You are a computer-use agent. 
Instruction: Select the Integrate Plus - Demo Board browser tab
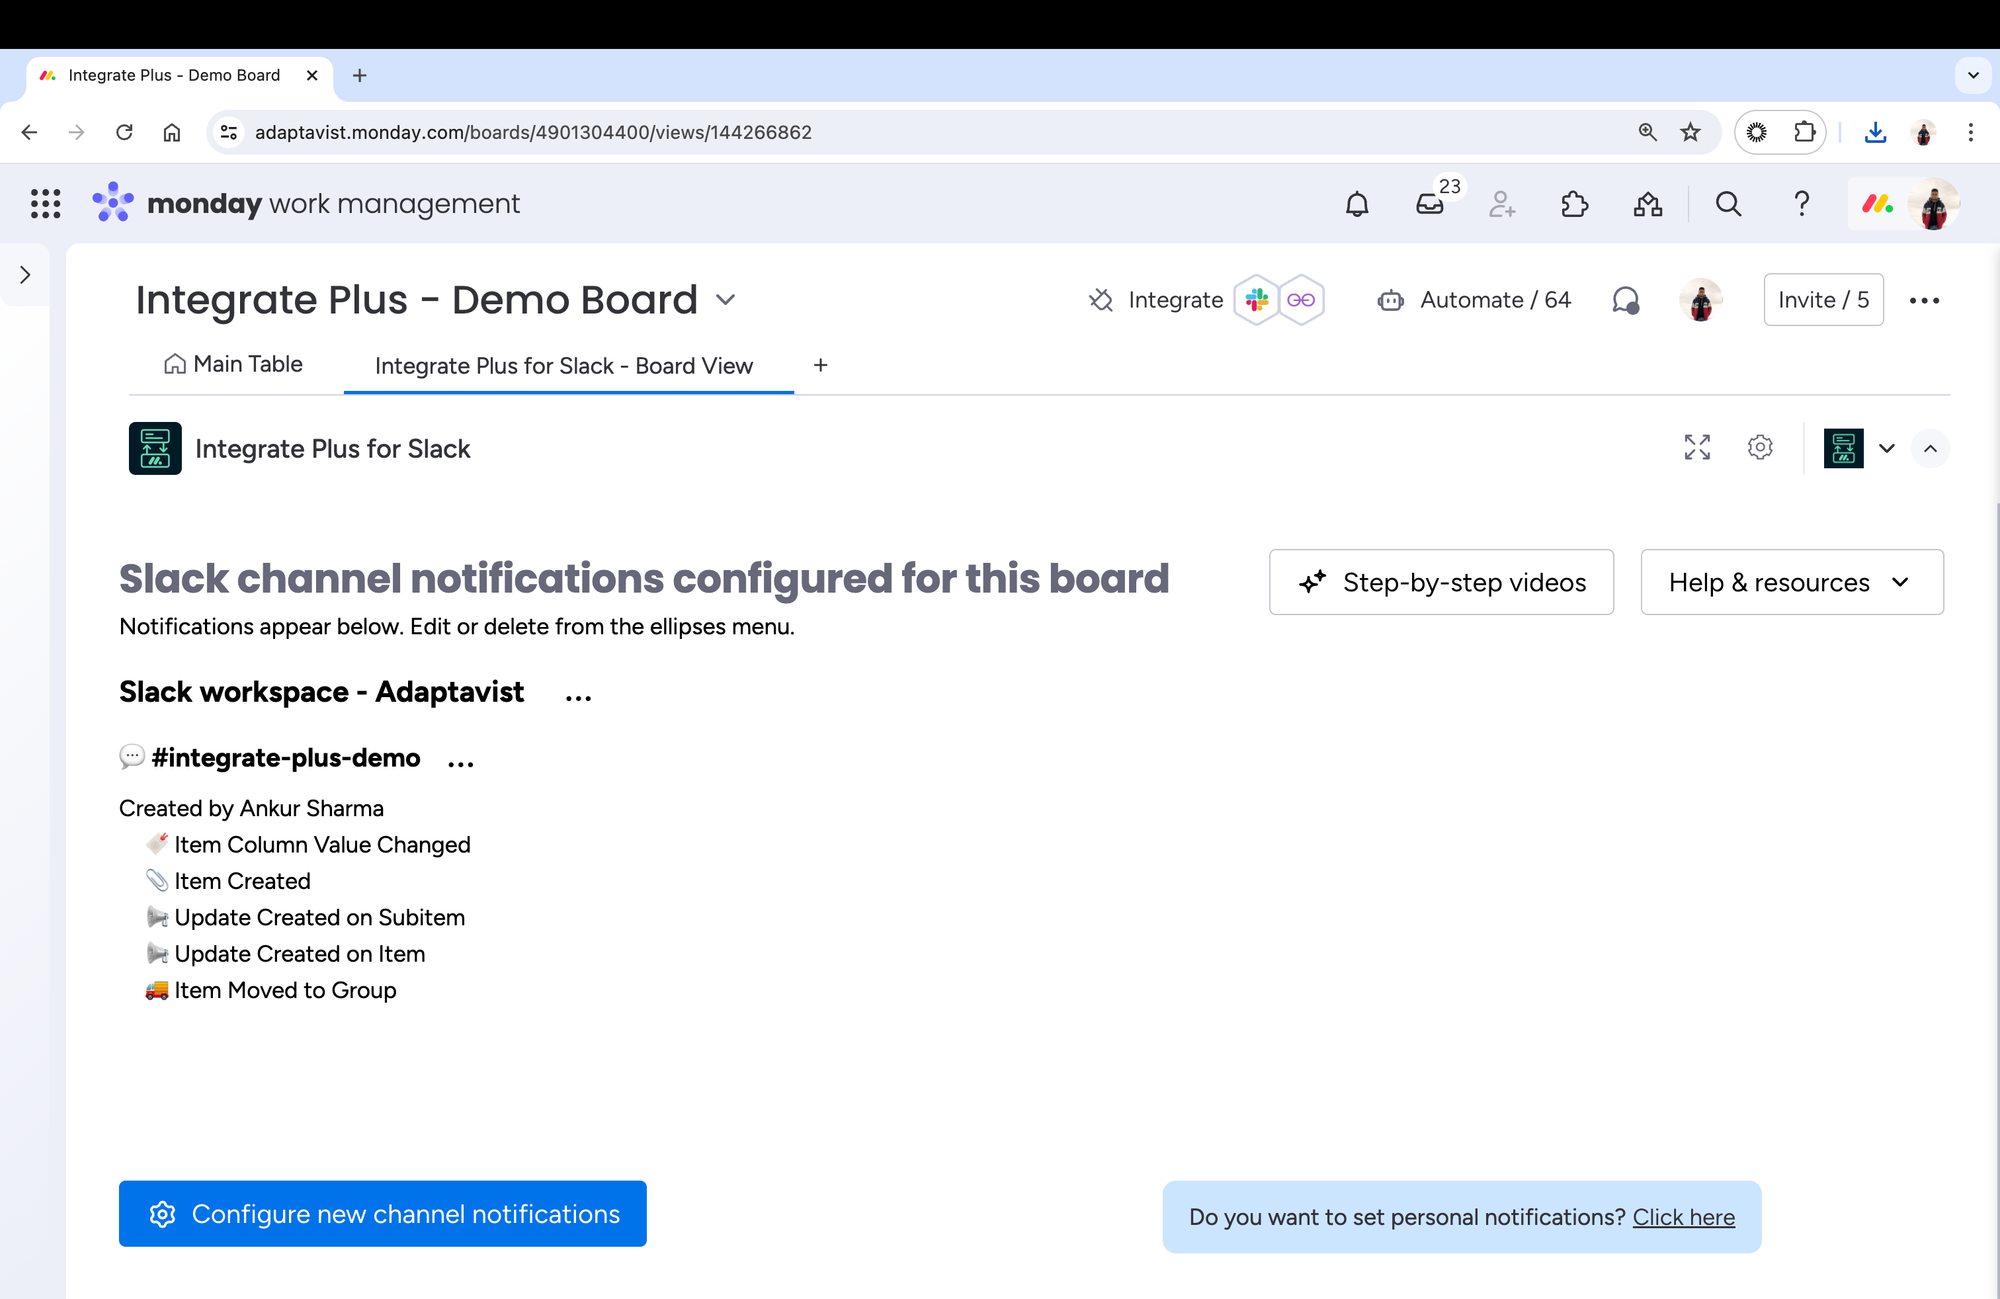[x=175, y=75]
